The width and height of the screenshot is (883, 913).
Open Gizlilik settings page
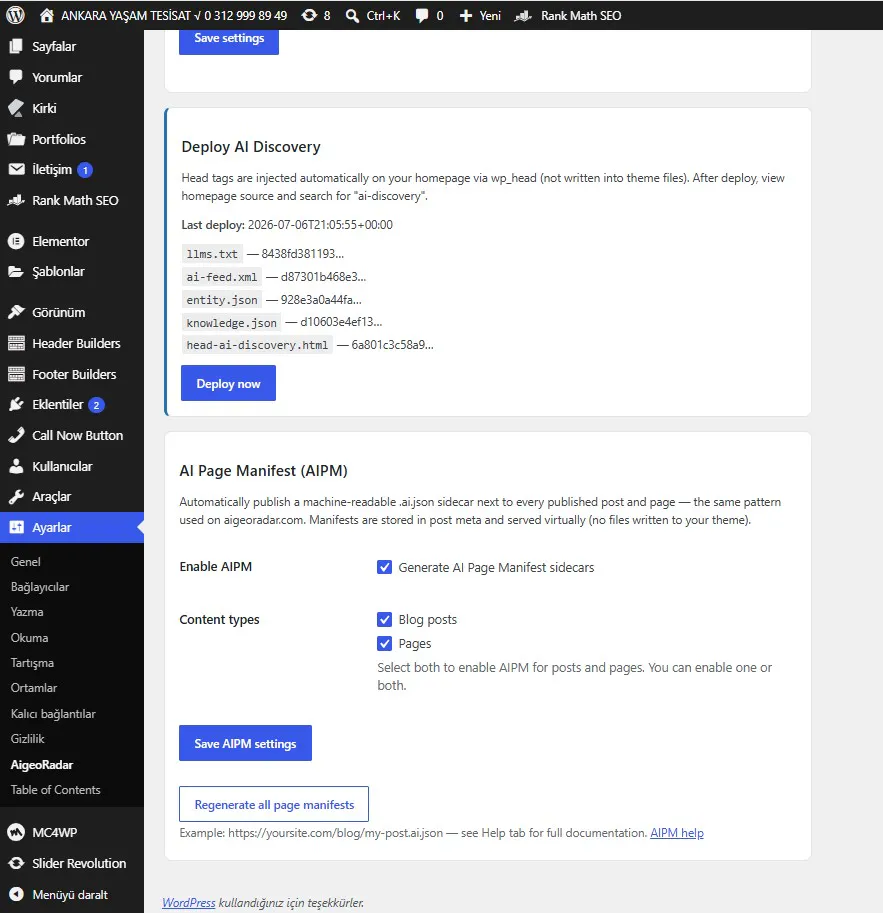pyautogui.click(x=27, y=738)
